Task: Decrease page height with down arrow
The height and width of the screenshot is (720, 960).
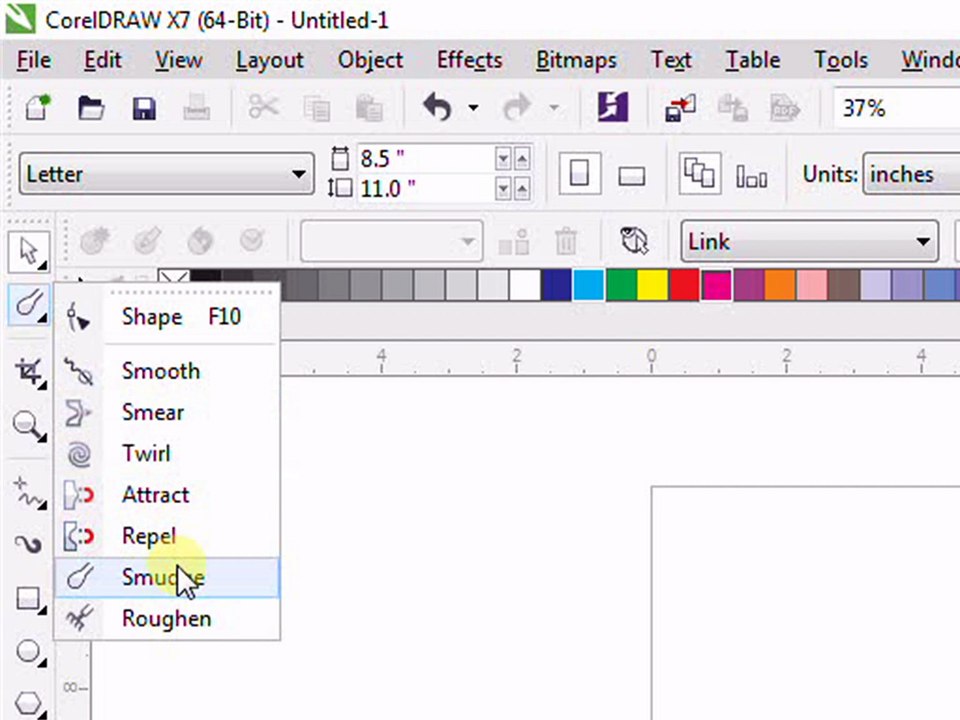Action: pos(503,189)
